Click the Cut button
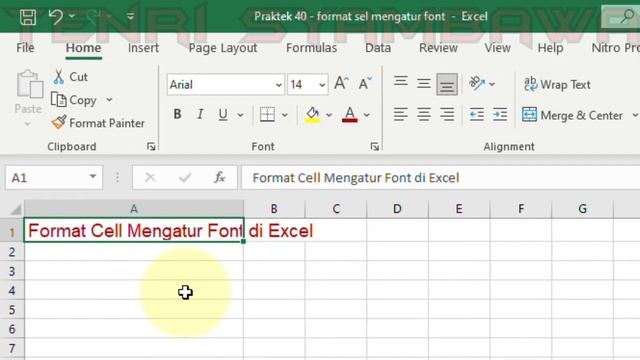 click(x=71, y=77)
